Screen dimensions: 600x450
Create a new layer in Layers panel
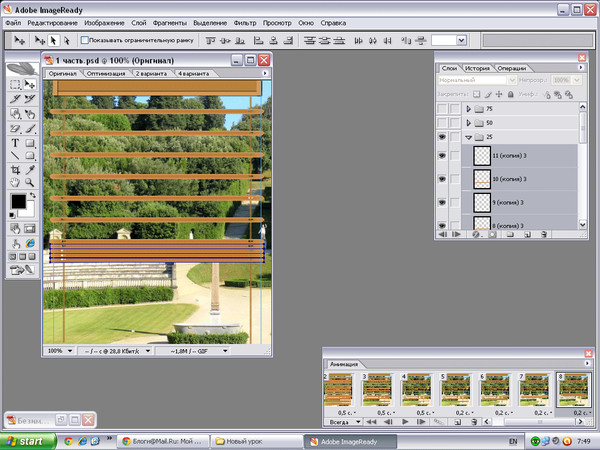[x=527, y=234]
